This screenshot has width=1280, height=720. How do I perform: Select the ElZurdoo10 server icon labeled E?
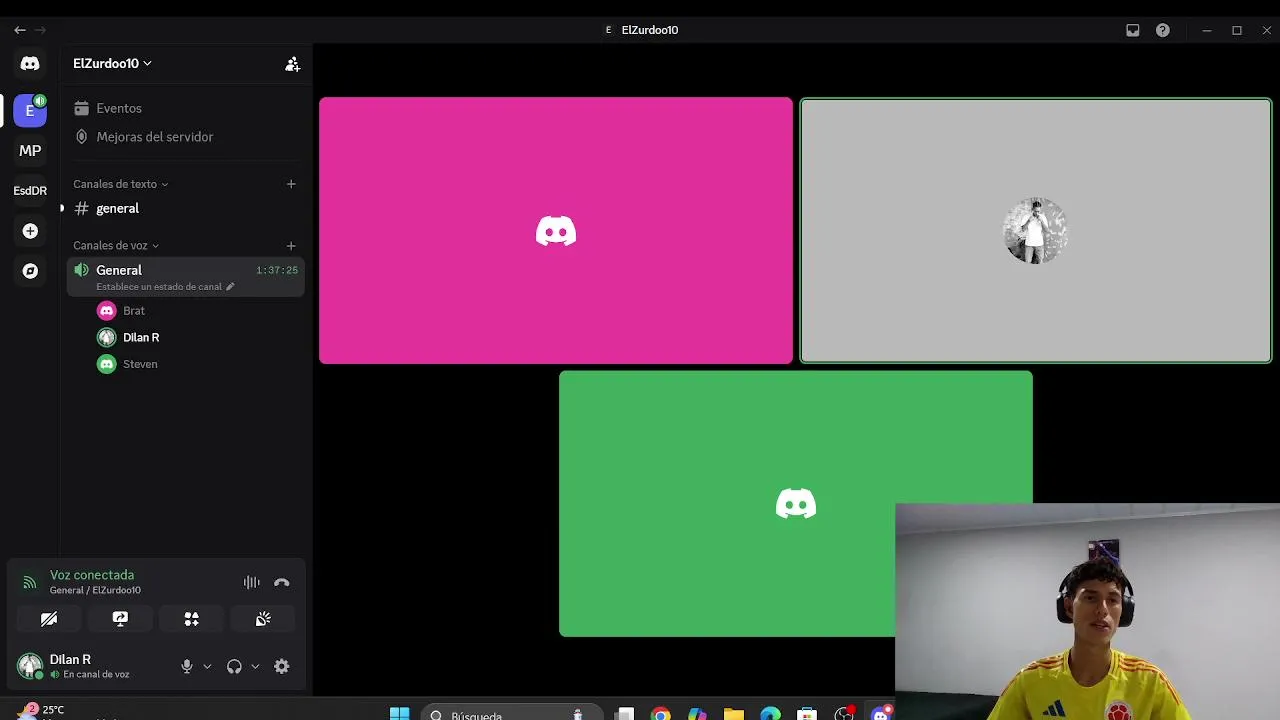tap(30, 111)
